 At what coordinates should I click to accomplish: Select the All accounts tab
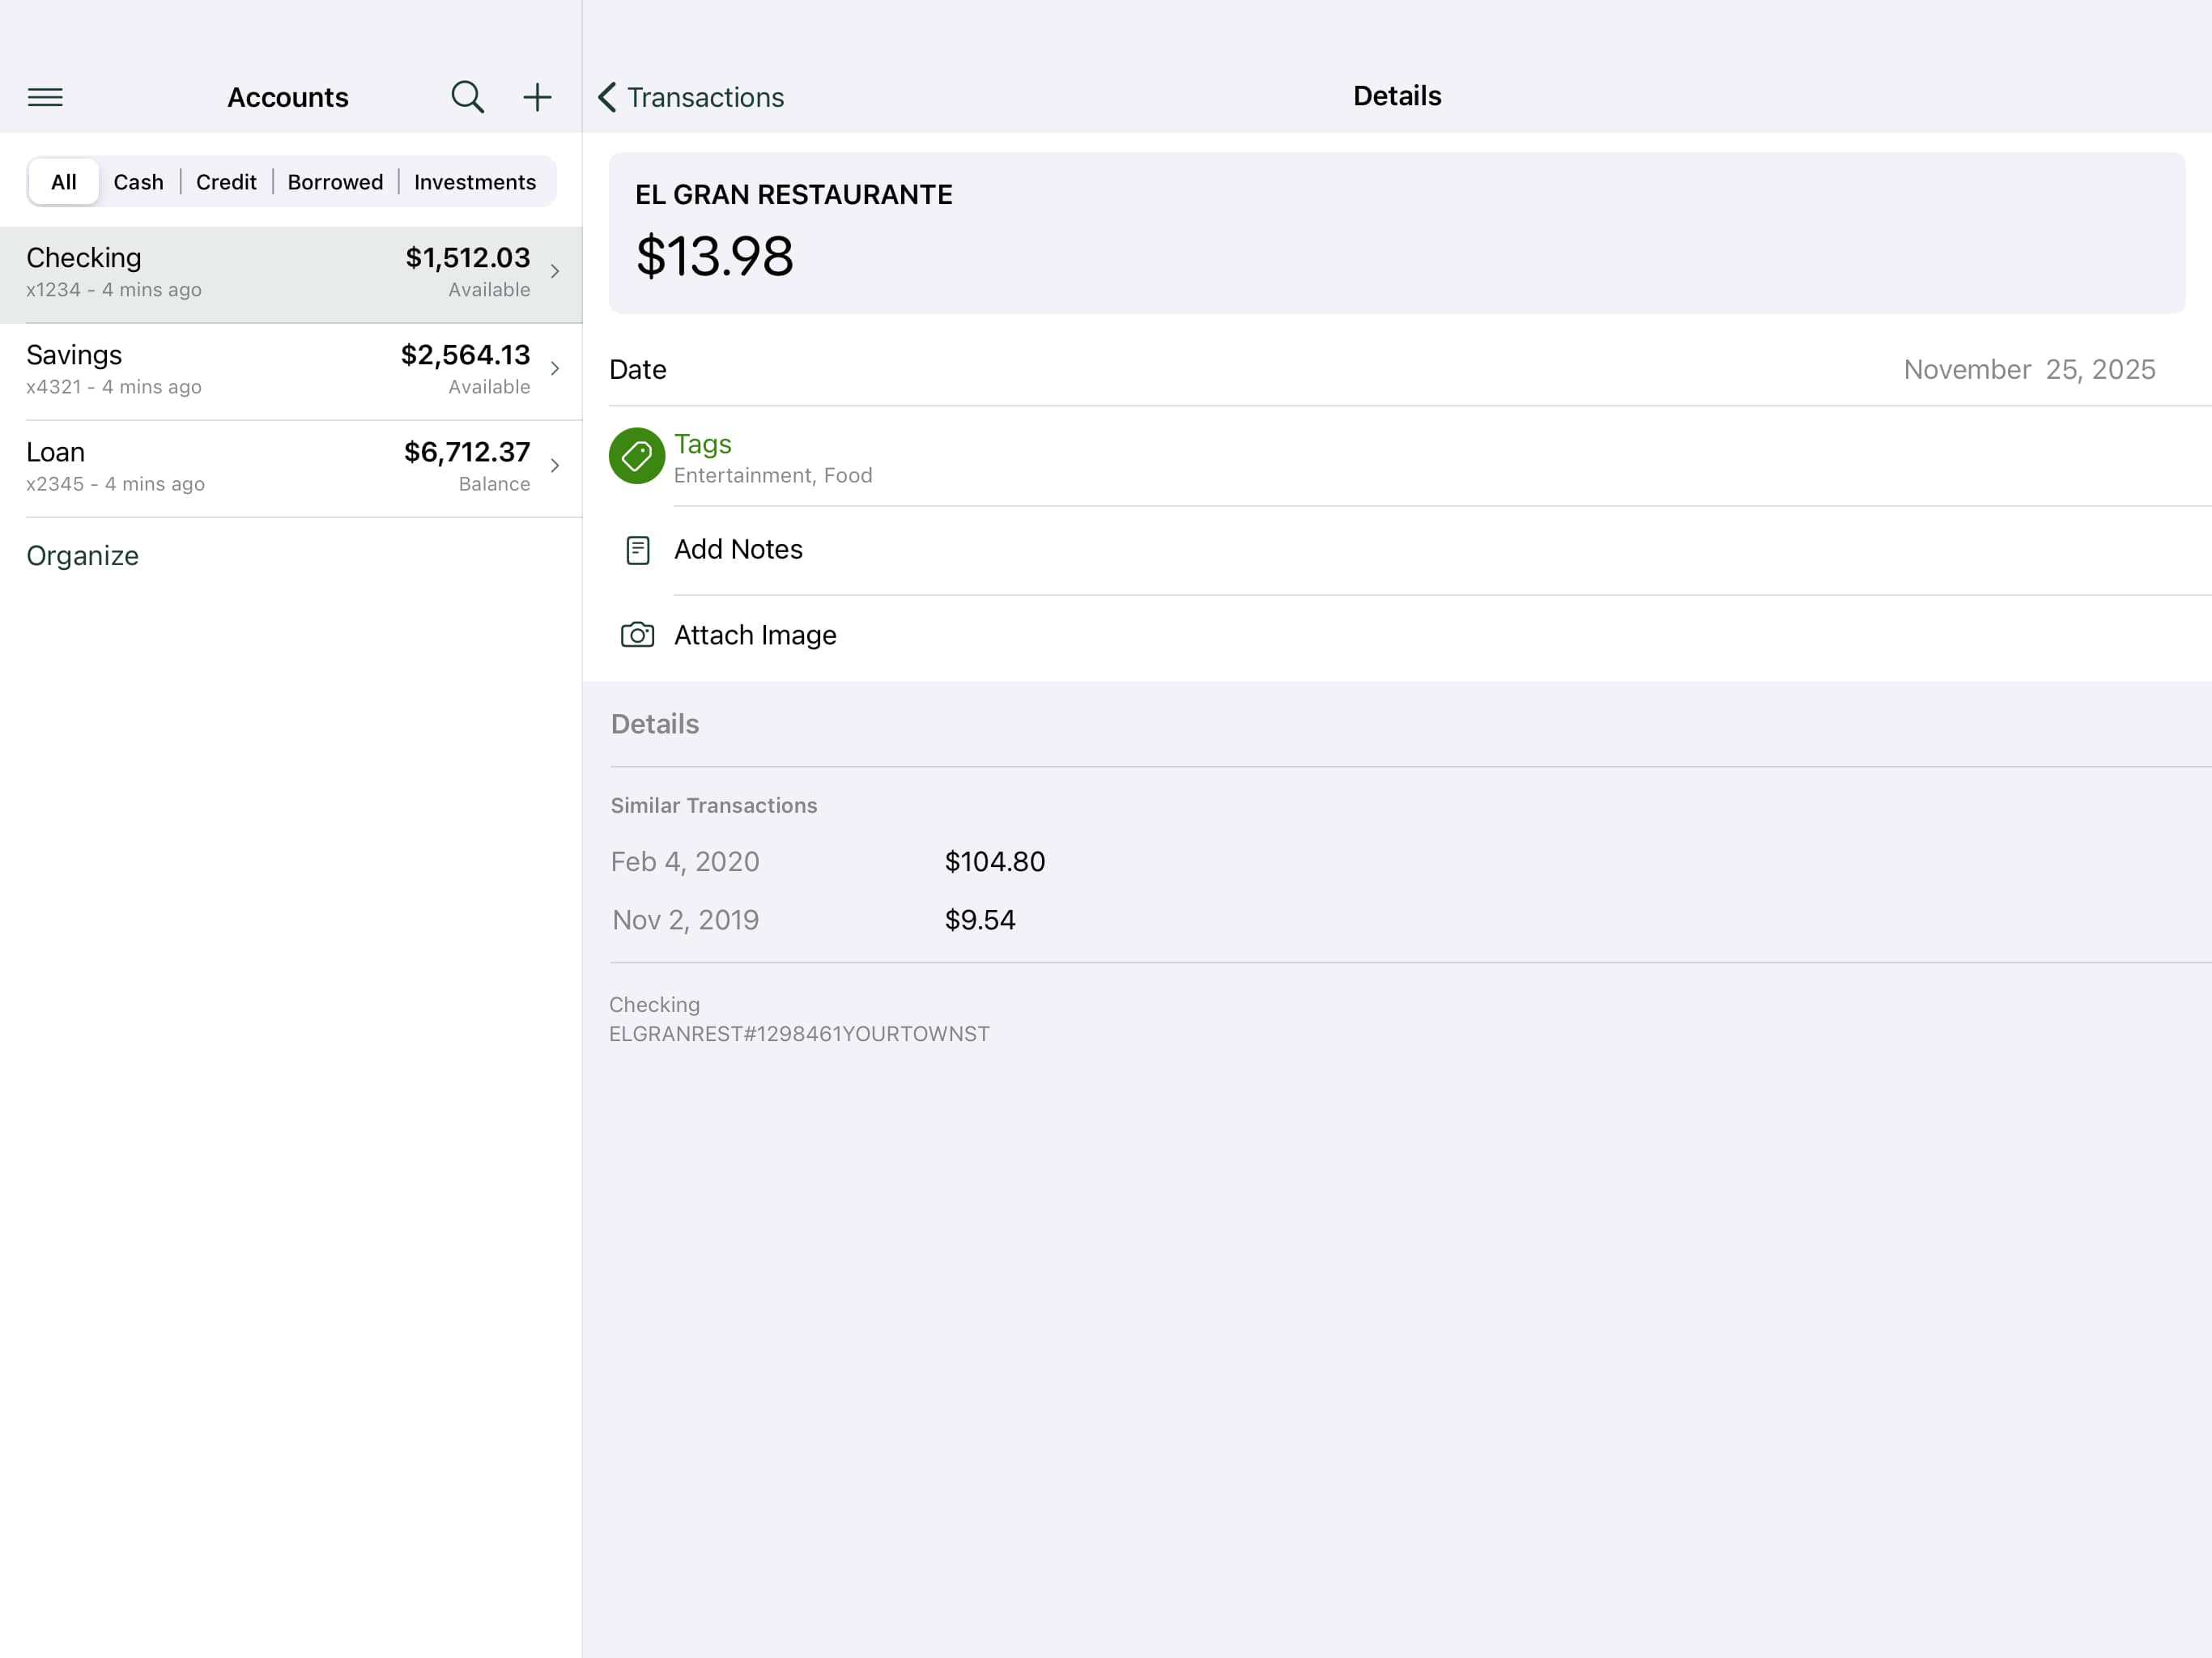pyautogui.click(x=64, y=182)
